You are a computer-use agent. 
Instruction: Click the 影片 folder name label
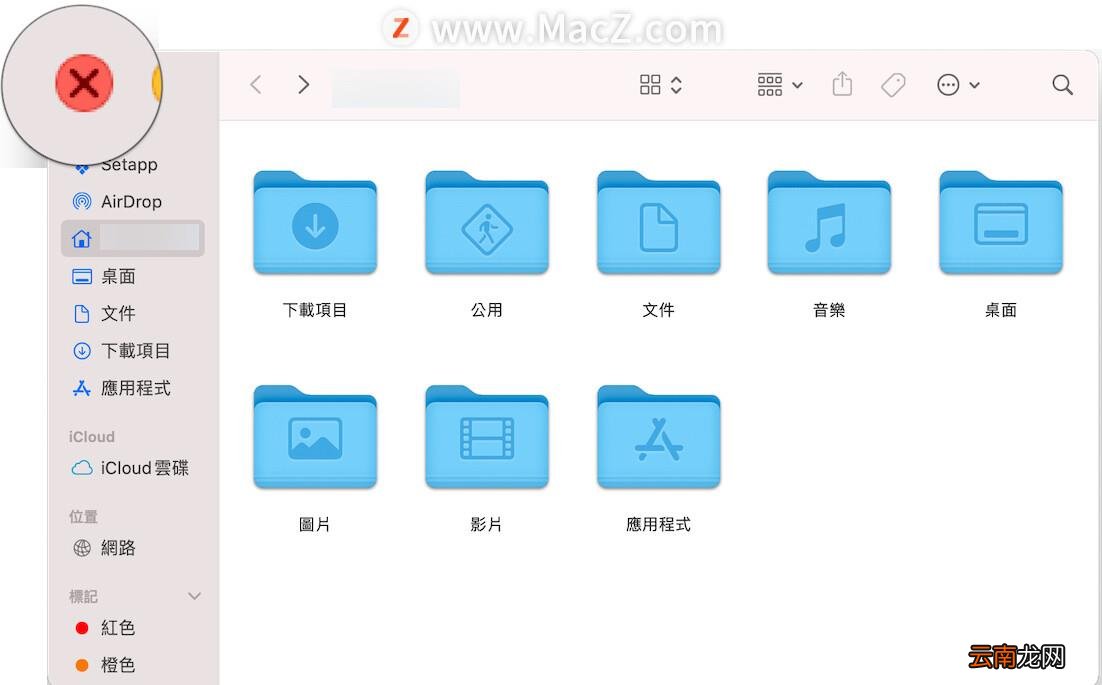pos(486,524)
